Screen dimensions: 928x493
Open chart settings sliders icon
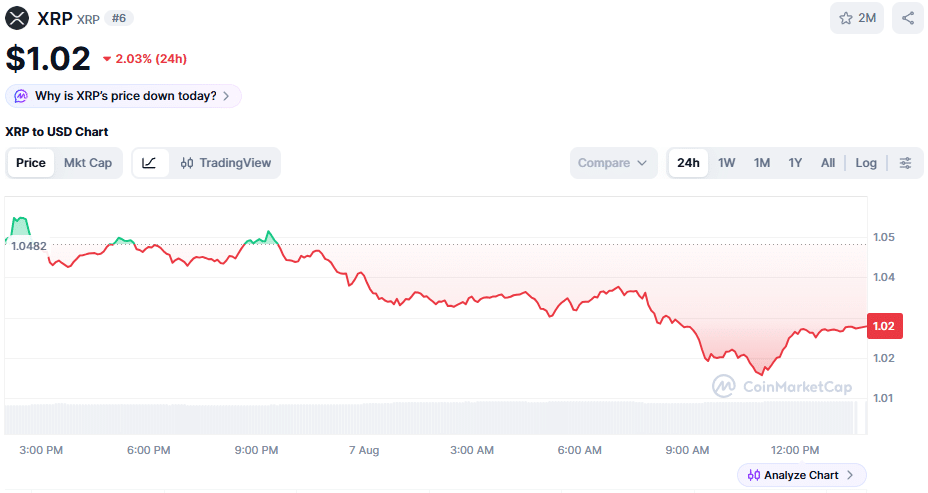tap(905, 163)
